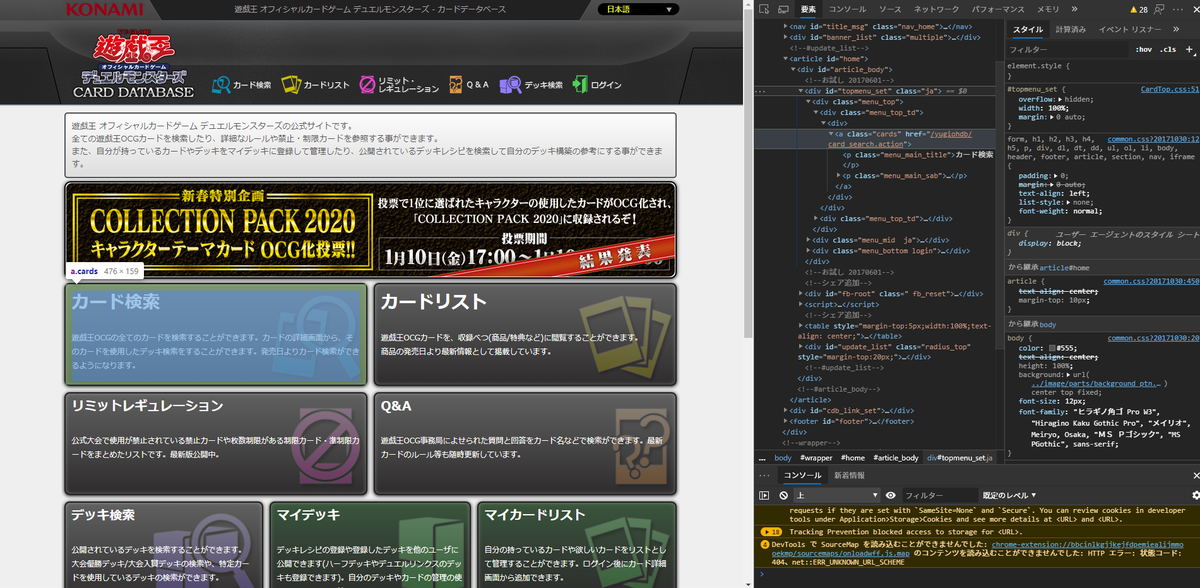The image size is (1200, 588).
Task: Switch to コンソール tab in top bar
Action: [x=847, y=9]
